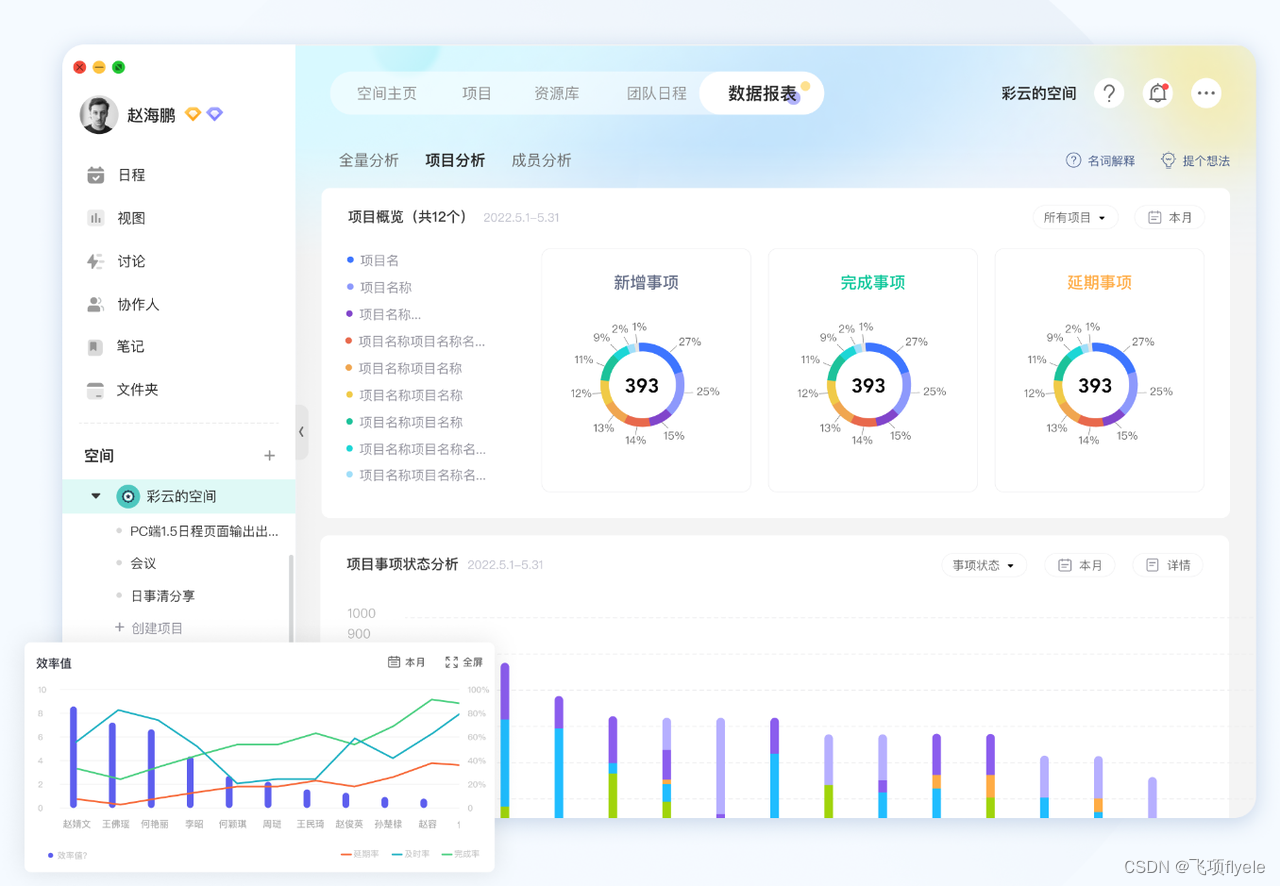Screen dimensions: 1280x886
Task: Toggle the legend entry with light-blue dot
Action: pyautogui.click(x=416, y=475)
